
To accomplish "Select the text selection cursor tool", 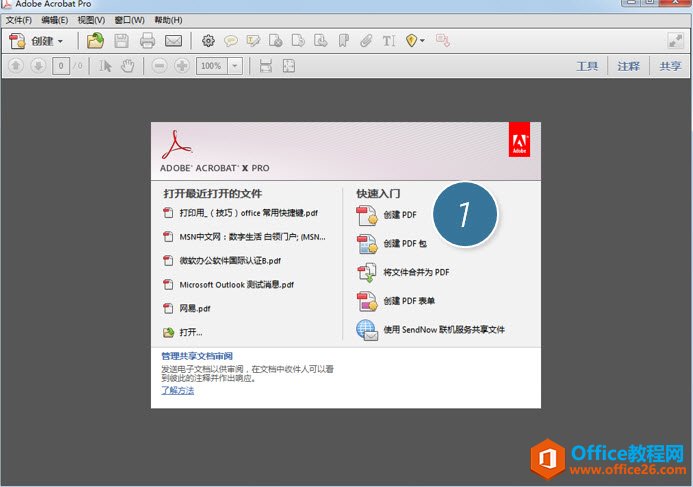I will click(105, 66).
